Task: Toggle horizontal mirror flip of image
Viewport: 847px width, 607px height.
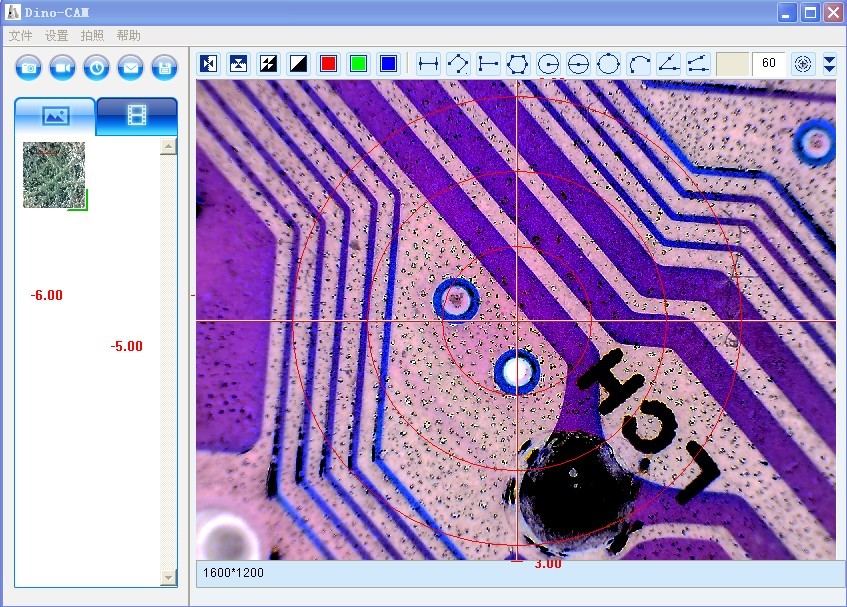Action: [208, 64]
